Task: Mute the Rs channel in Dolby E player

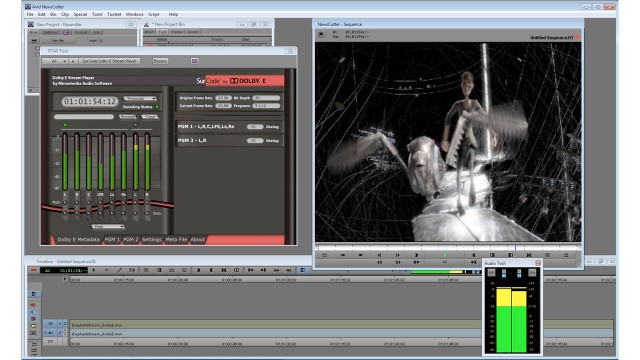Action: coord(124,202)
